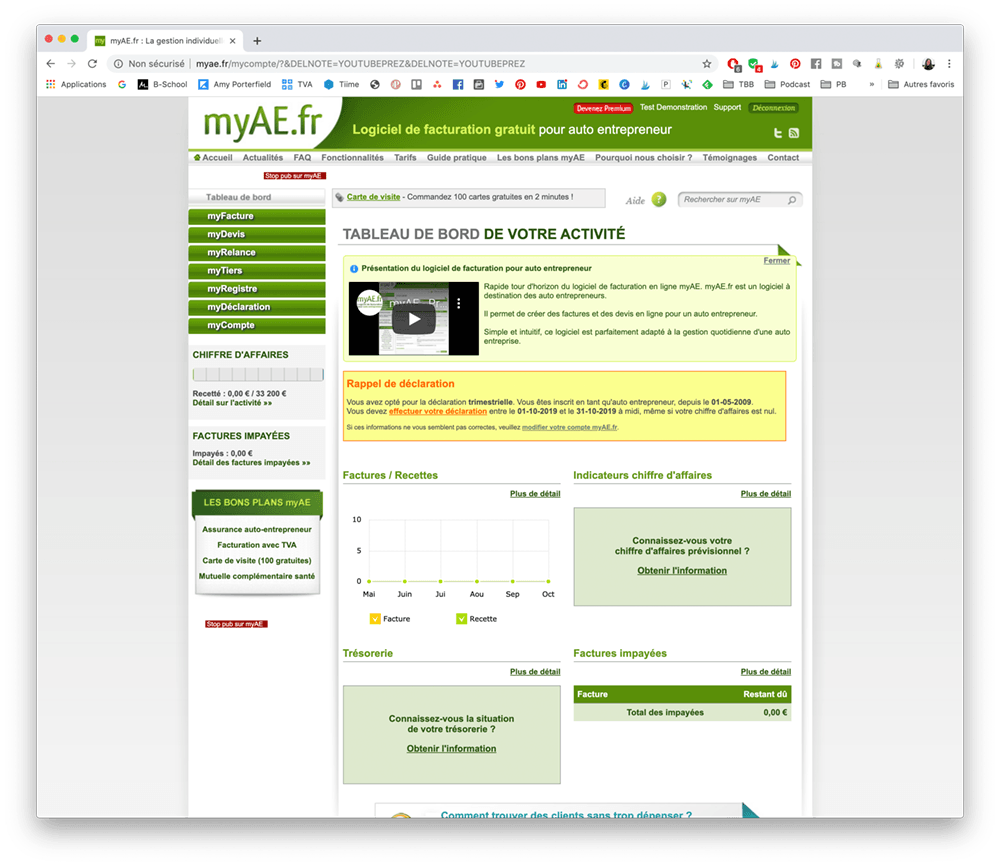The image size is (1000, 866).
Task: Click the browser address bar URL
Action: [x=360, y=64]
